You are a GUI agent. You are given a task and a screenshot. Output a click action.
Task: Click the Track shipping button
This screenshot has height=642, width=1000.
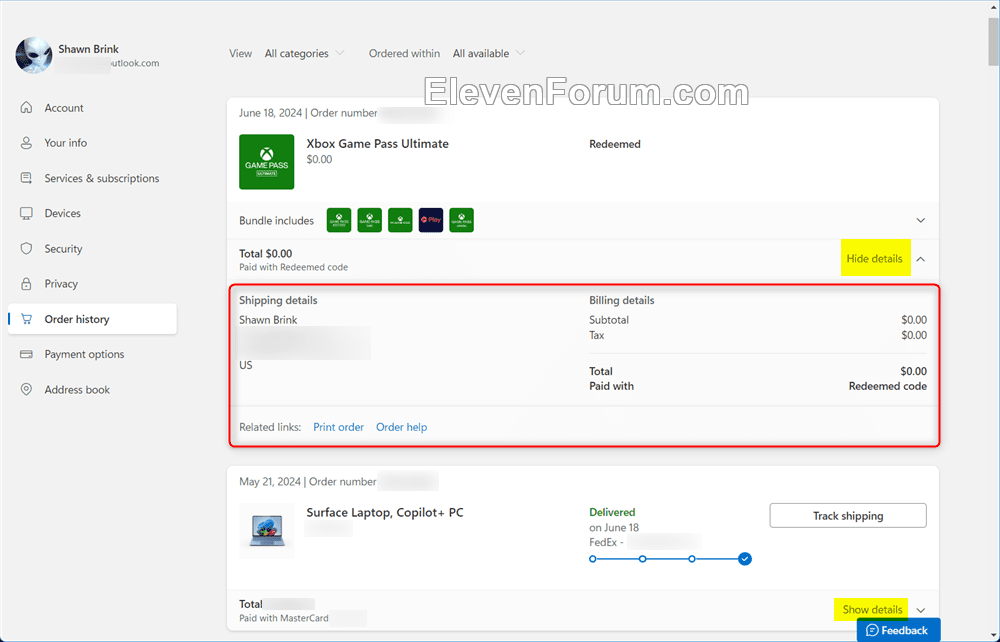click(848, 516)
